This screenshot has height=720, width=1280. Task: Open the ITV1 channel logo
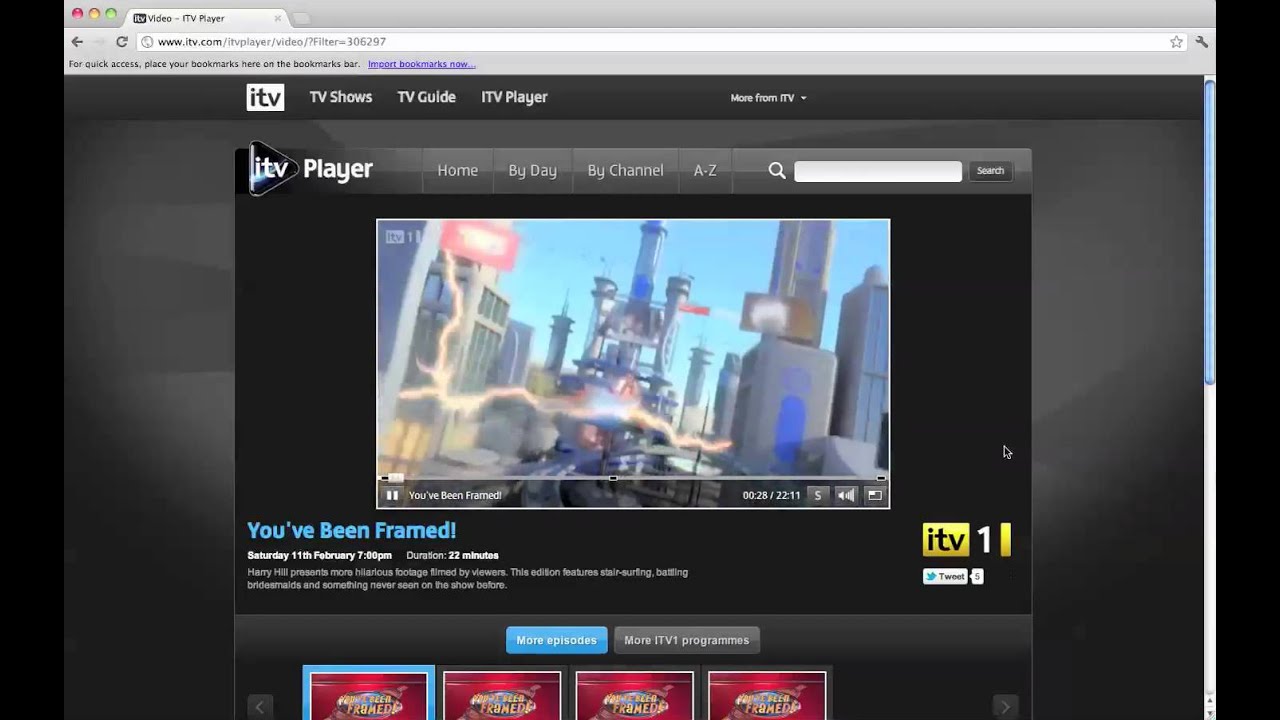coord(966,540)
